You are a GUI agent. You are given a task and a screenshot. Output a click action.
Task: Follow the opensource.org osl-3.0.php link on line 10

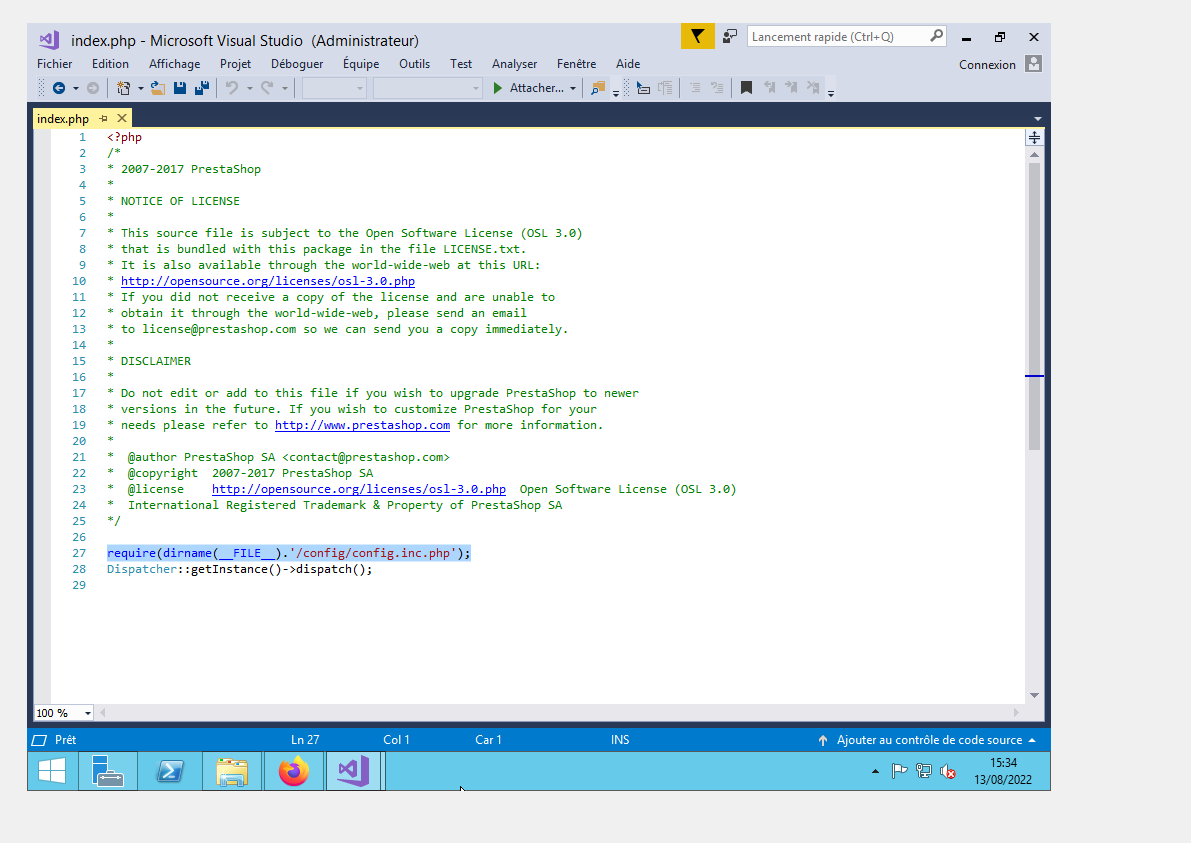click(x=267, y=281)
